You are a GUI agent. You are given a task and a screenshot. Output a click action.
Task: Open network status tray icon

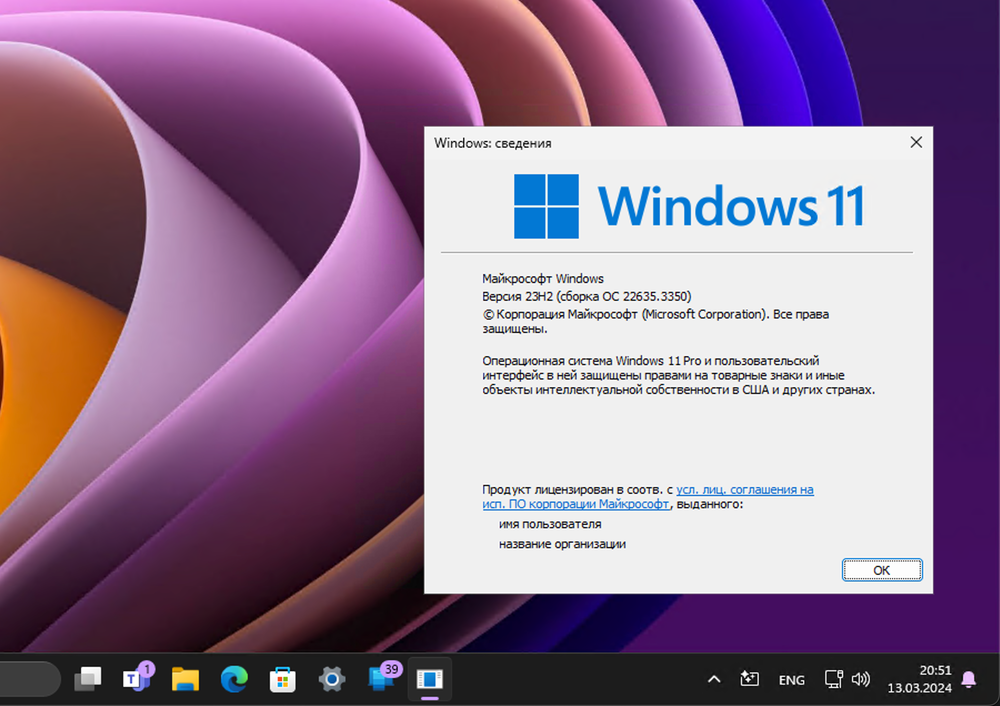[x=833, y=679]
